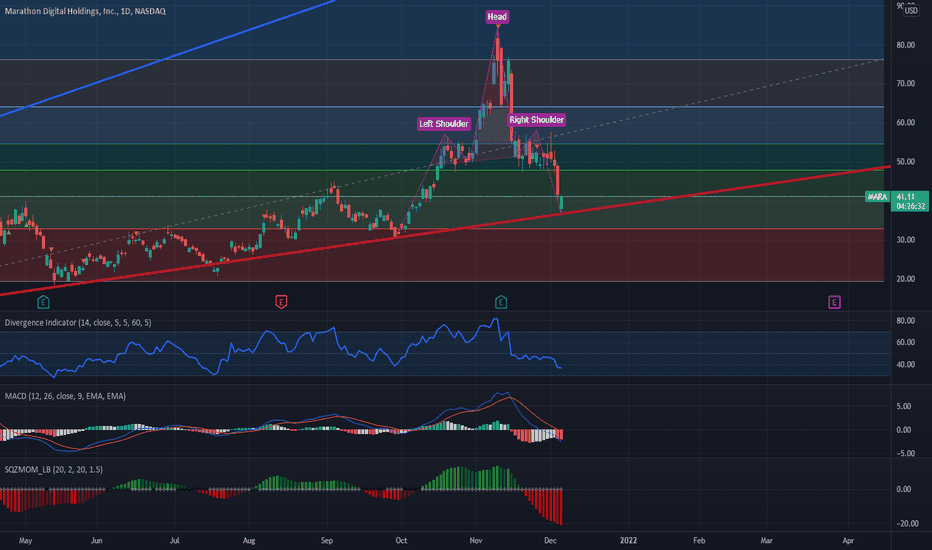932x550 pixels.
Task: Click the Marathon Digital Holdings chart title
Action: tap(85, 11)
